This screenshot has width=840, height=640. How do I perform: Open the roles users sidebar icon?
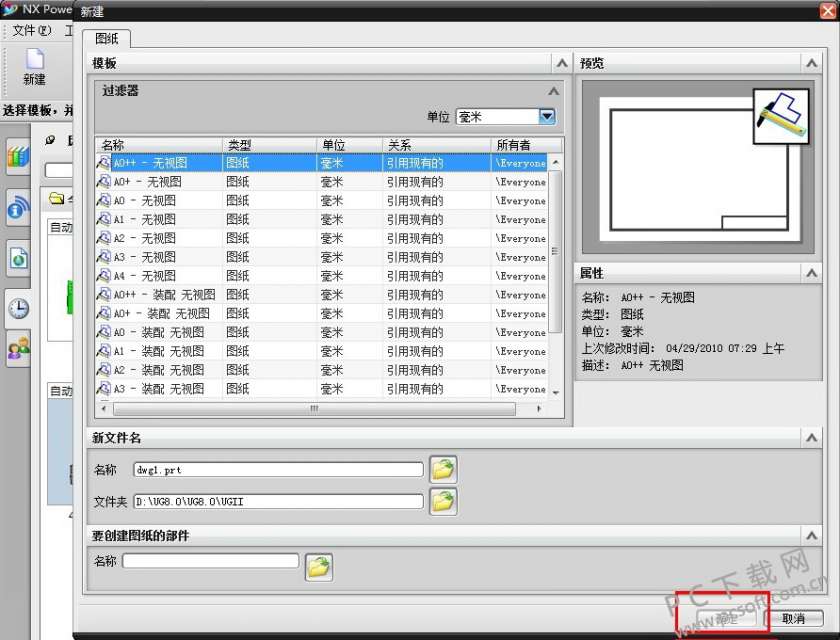[x=18, y=348]
